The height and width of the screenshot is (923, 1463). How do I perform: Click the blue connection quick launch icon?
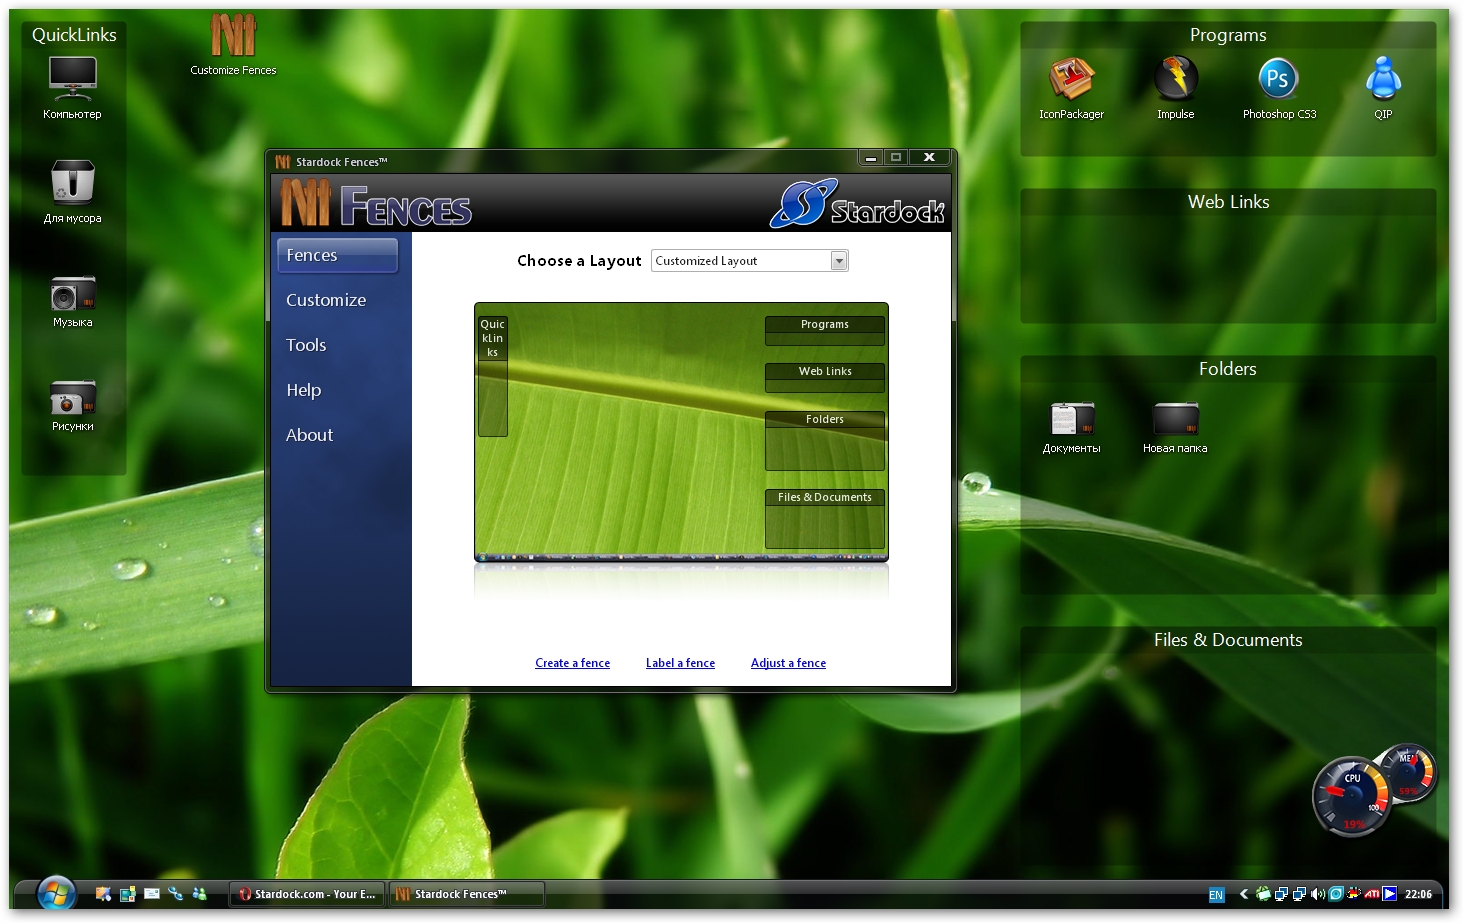click(x=175, y=894)
